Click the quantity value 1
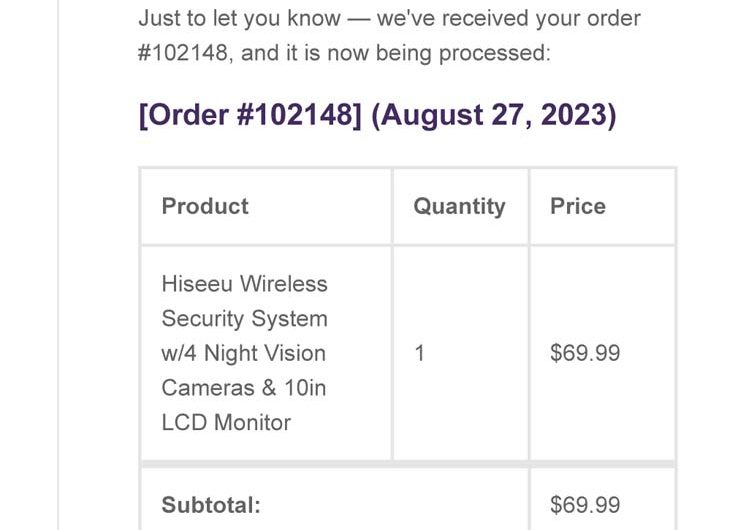 [420, 353]
